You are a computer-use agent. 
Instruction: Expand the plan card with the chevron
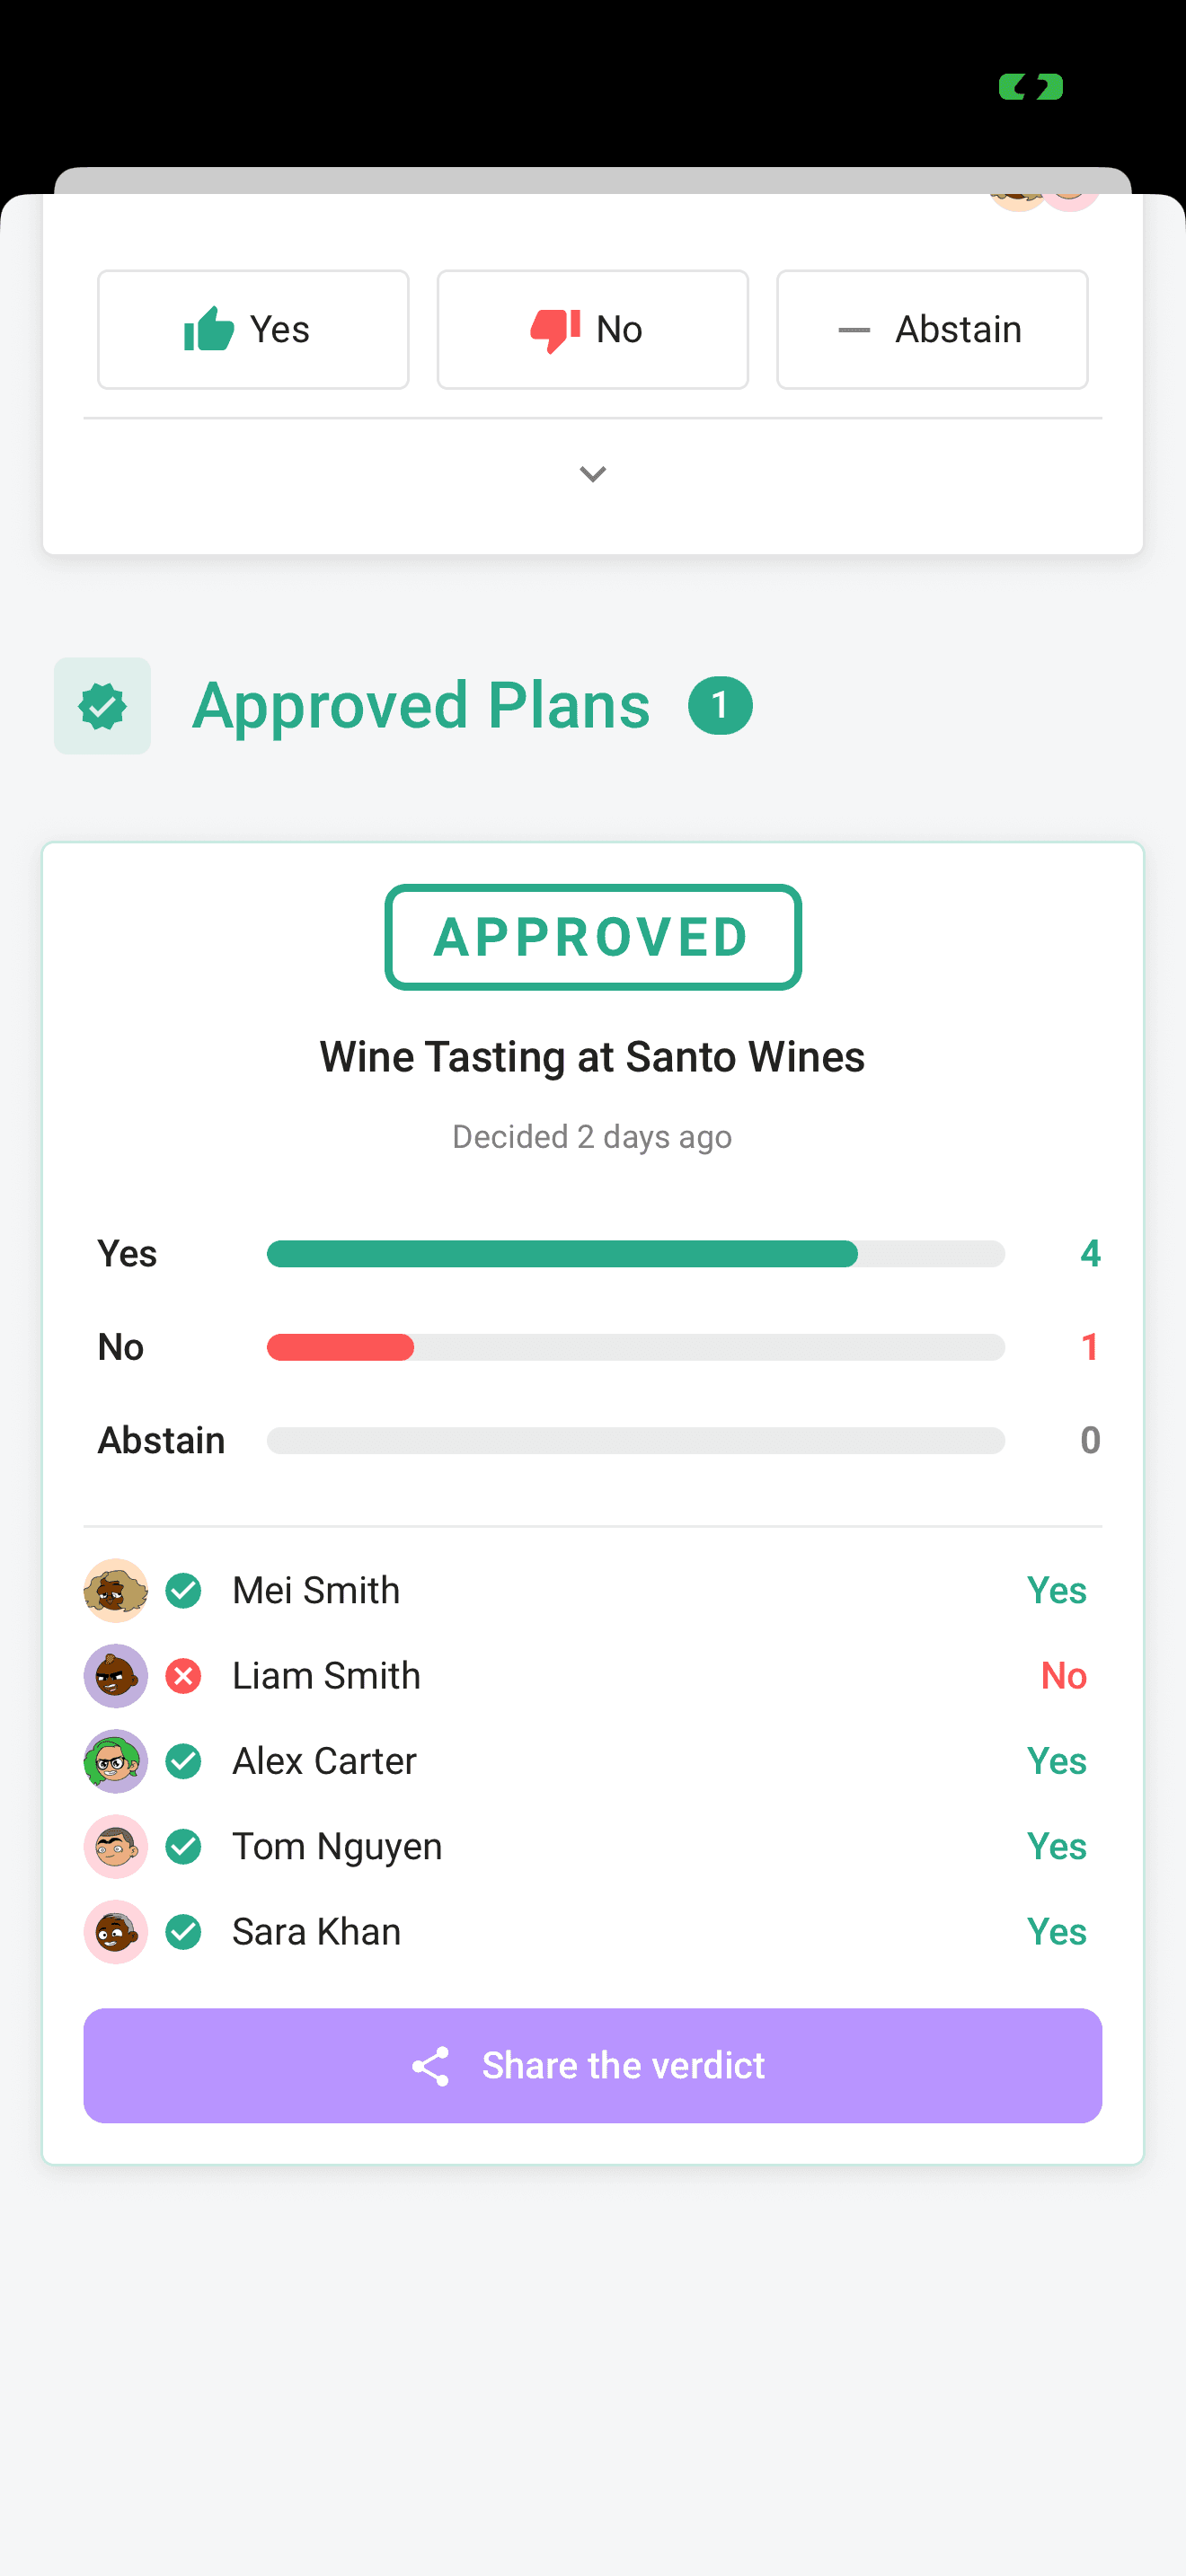pyautogui.click(x=593, y=474)
